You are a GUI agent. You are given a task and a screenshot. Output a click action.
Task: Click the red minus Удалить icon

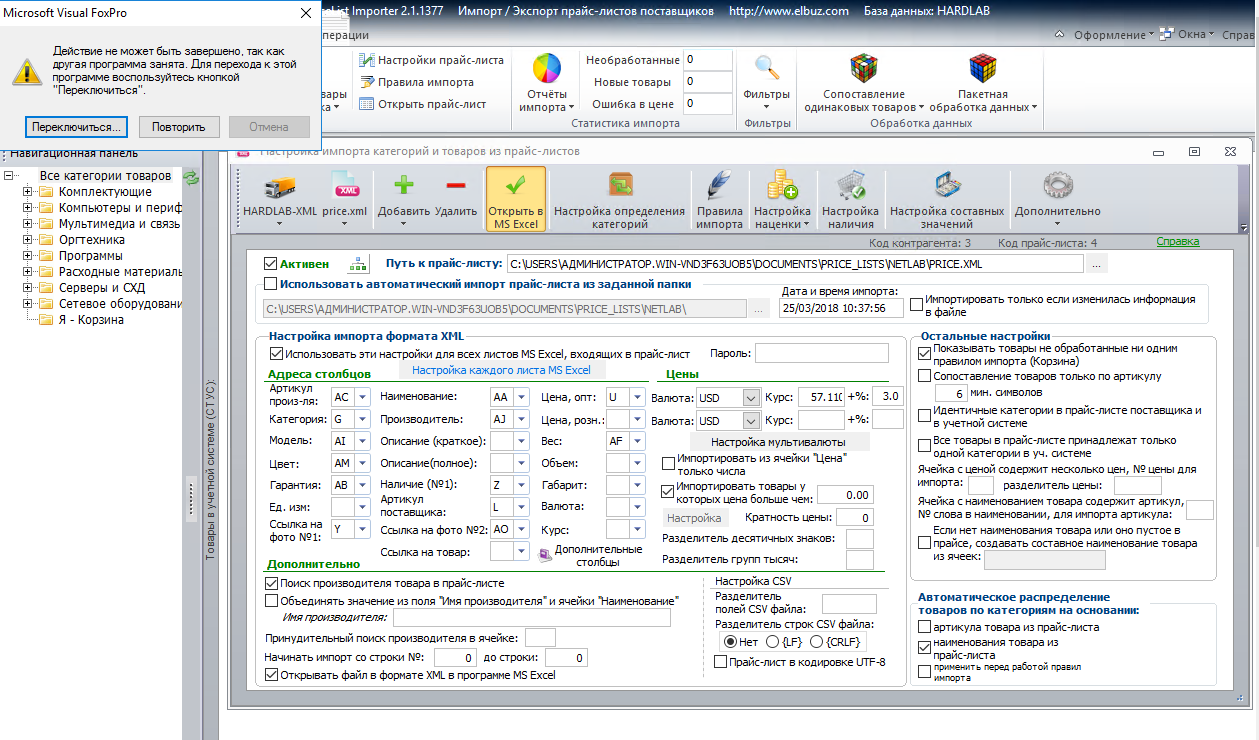pos(456,186)
